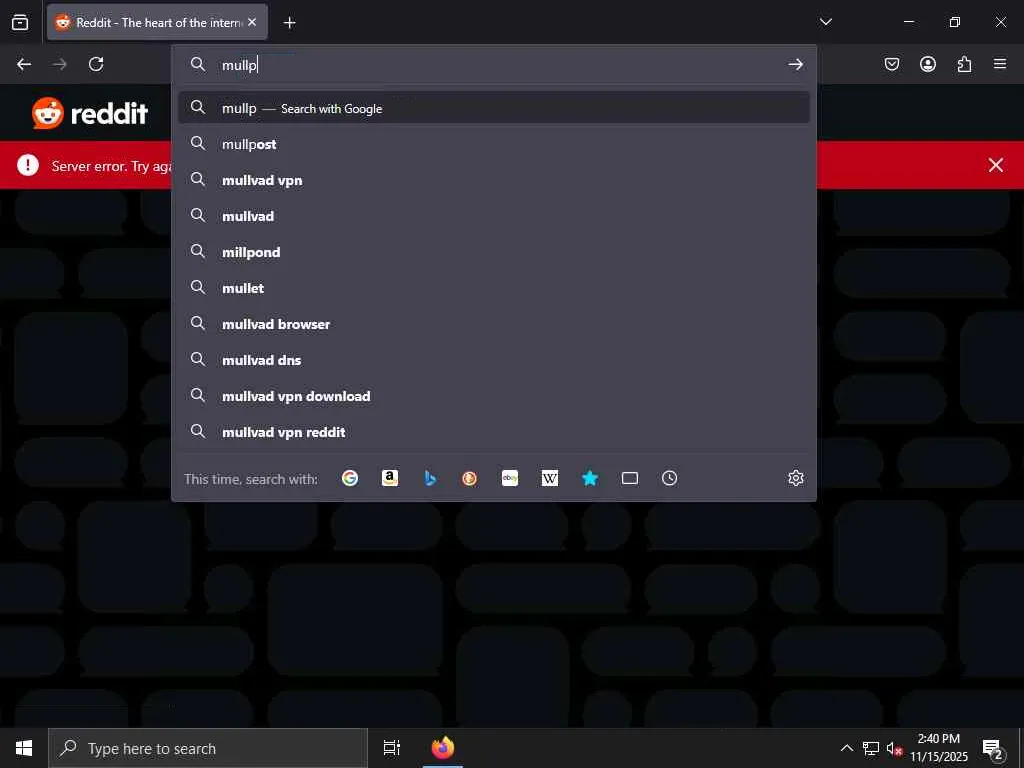Search open tabs using tab icon
This screenshot has height=768, width=1024.
pos(630,478)
